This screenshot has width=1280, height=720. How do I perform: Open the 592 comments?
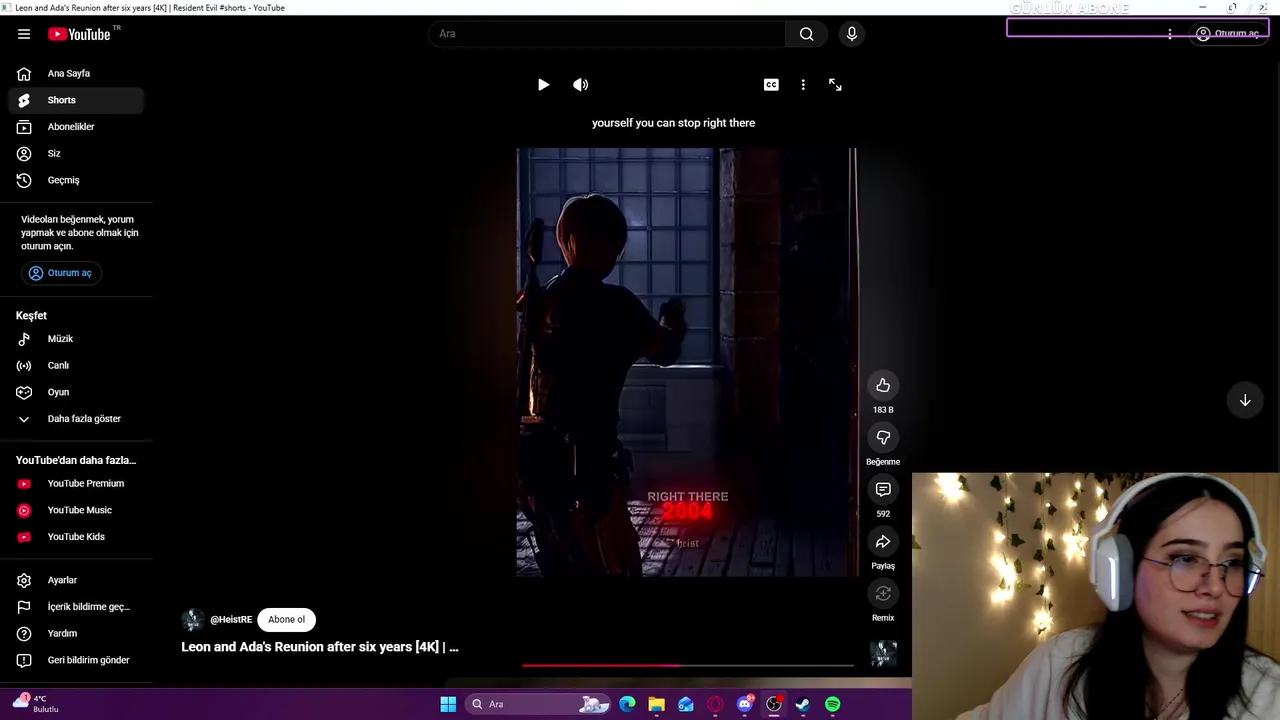tap(883, 489)
